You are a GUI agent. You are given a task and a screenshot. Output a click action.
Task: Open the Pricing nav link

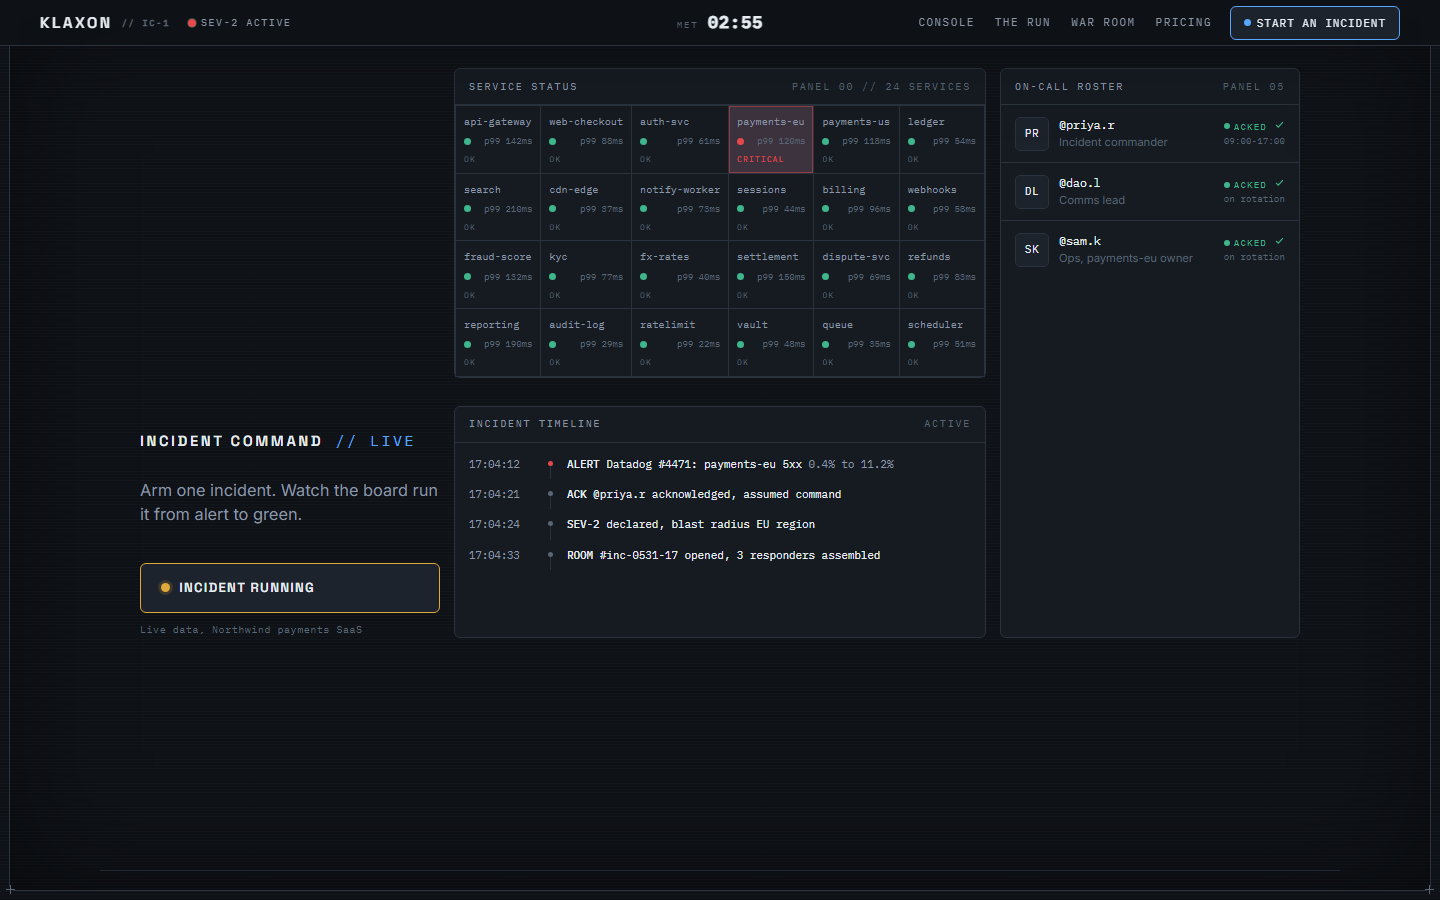coord(1183,22)
